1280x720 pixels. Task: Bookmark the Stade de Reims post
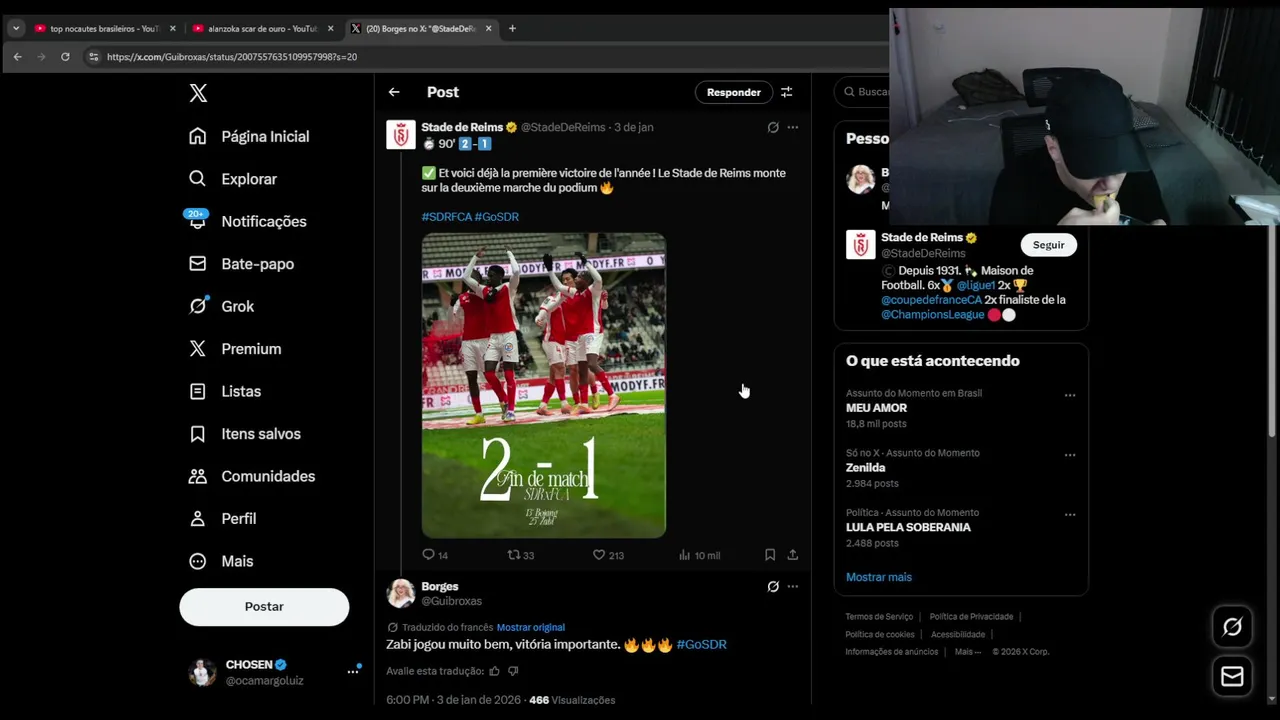pyautogui.click(x=770, y=555)
